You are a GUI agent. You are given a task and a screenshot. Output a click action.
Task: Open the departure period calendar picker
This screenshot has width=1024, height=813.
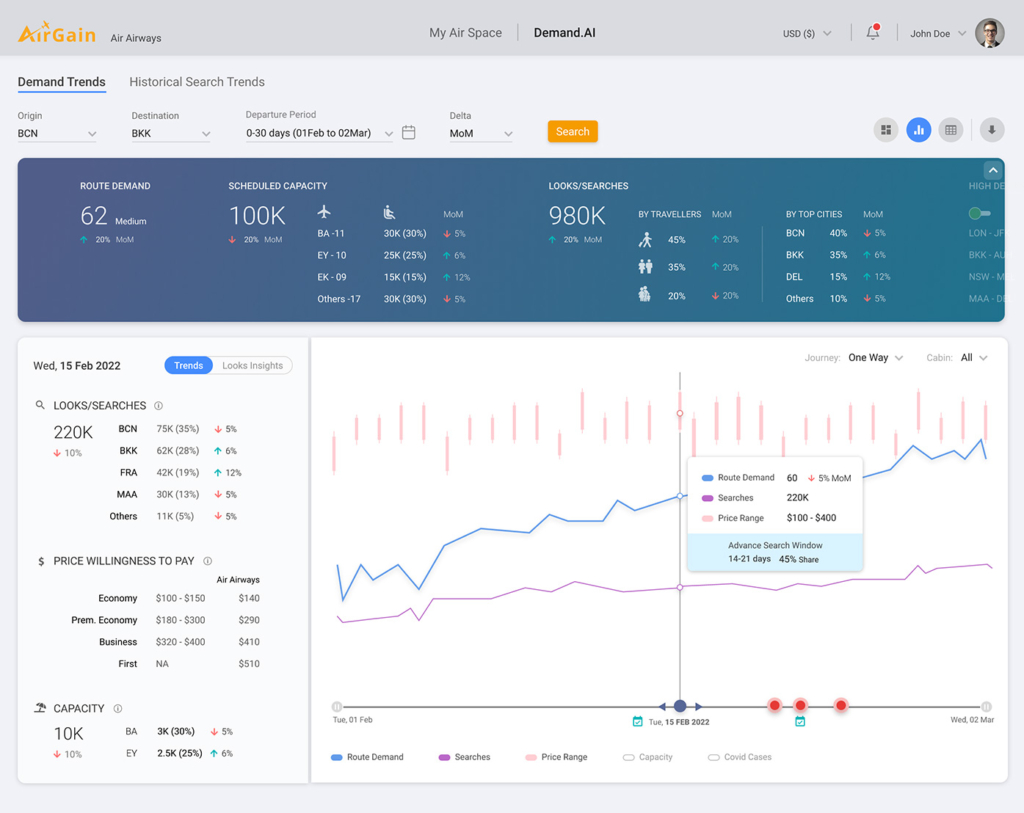tap(408, 131)
